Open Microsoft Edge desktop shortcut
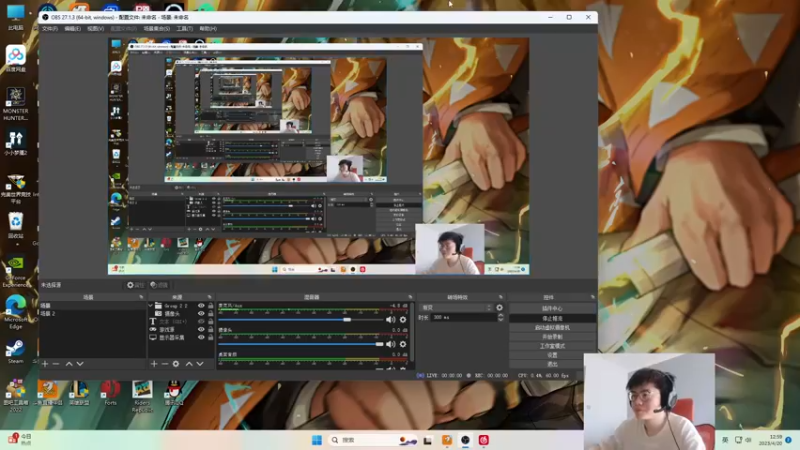This screenshot has width=800, height=450. [x=15, y=312]
